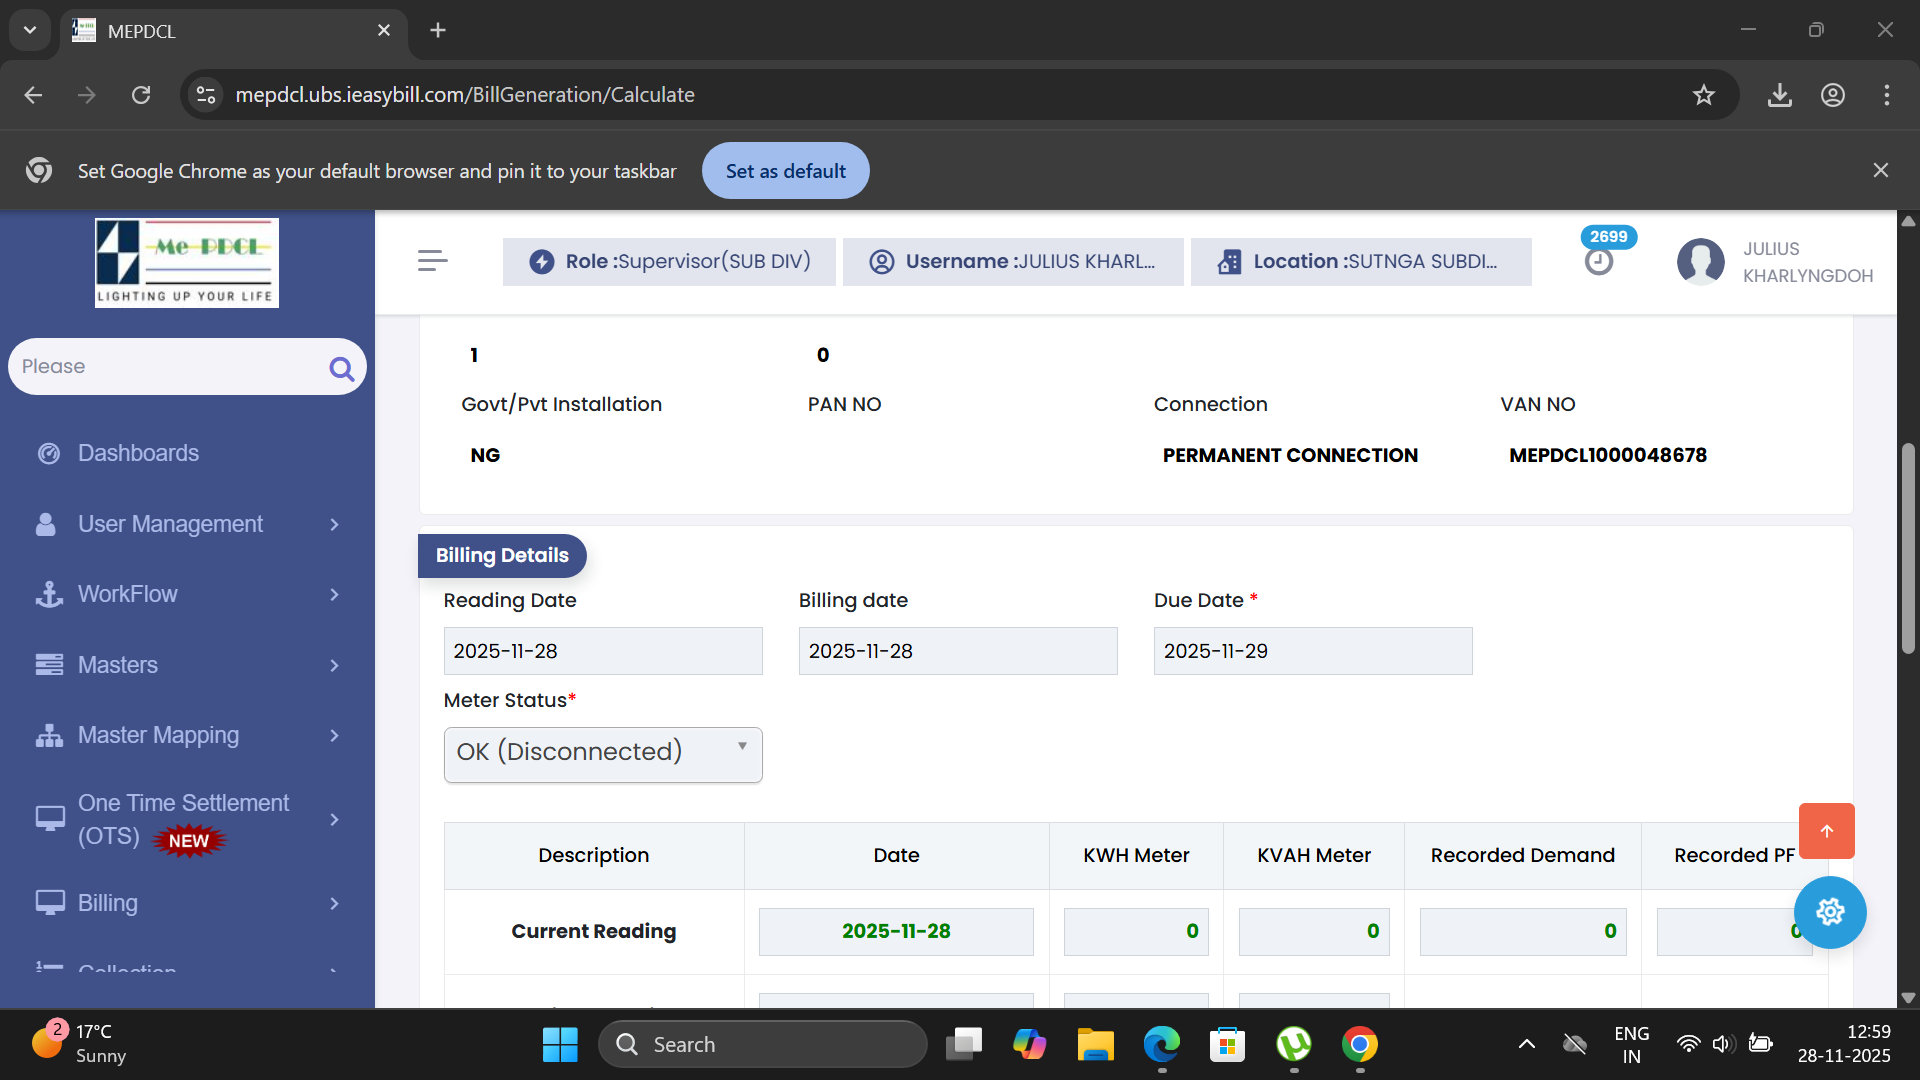Dismiss the default browser prompt bar
This screenshot has height=1080, width=1920.
[x=1880, y=170]
